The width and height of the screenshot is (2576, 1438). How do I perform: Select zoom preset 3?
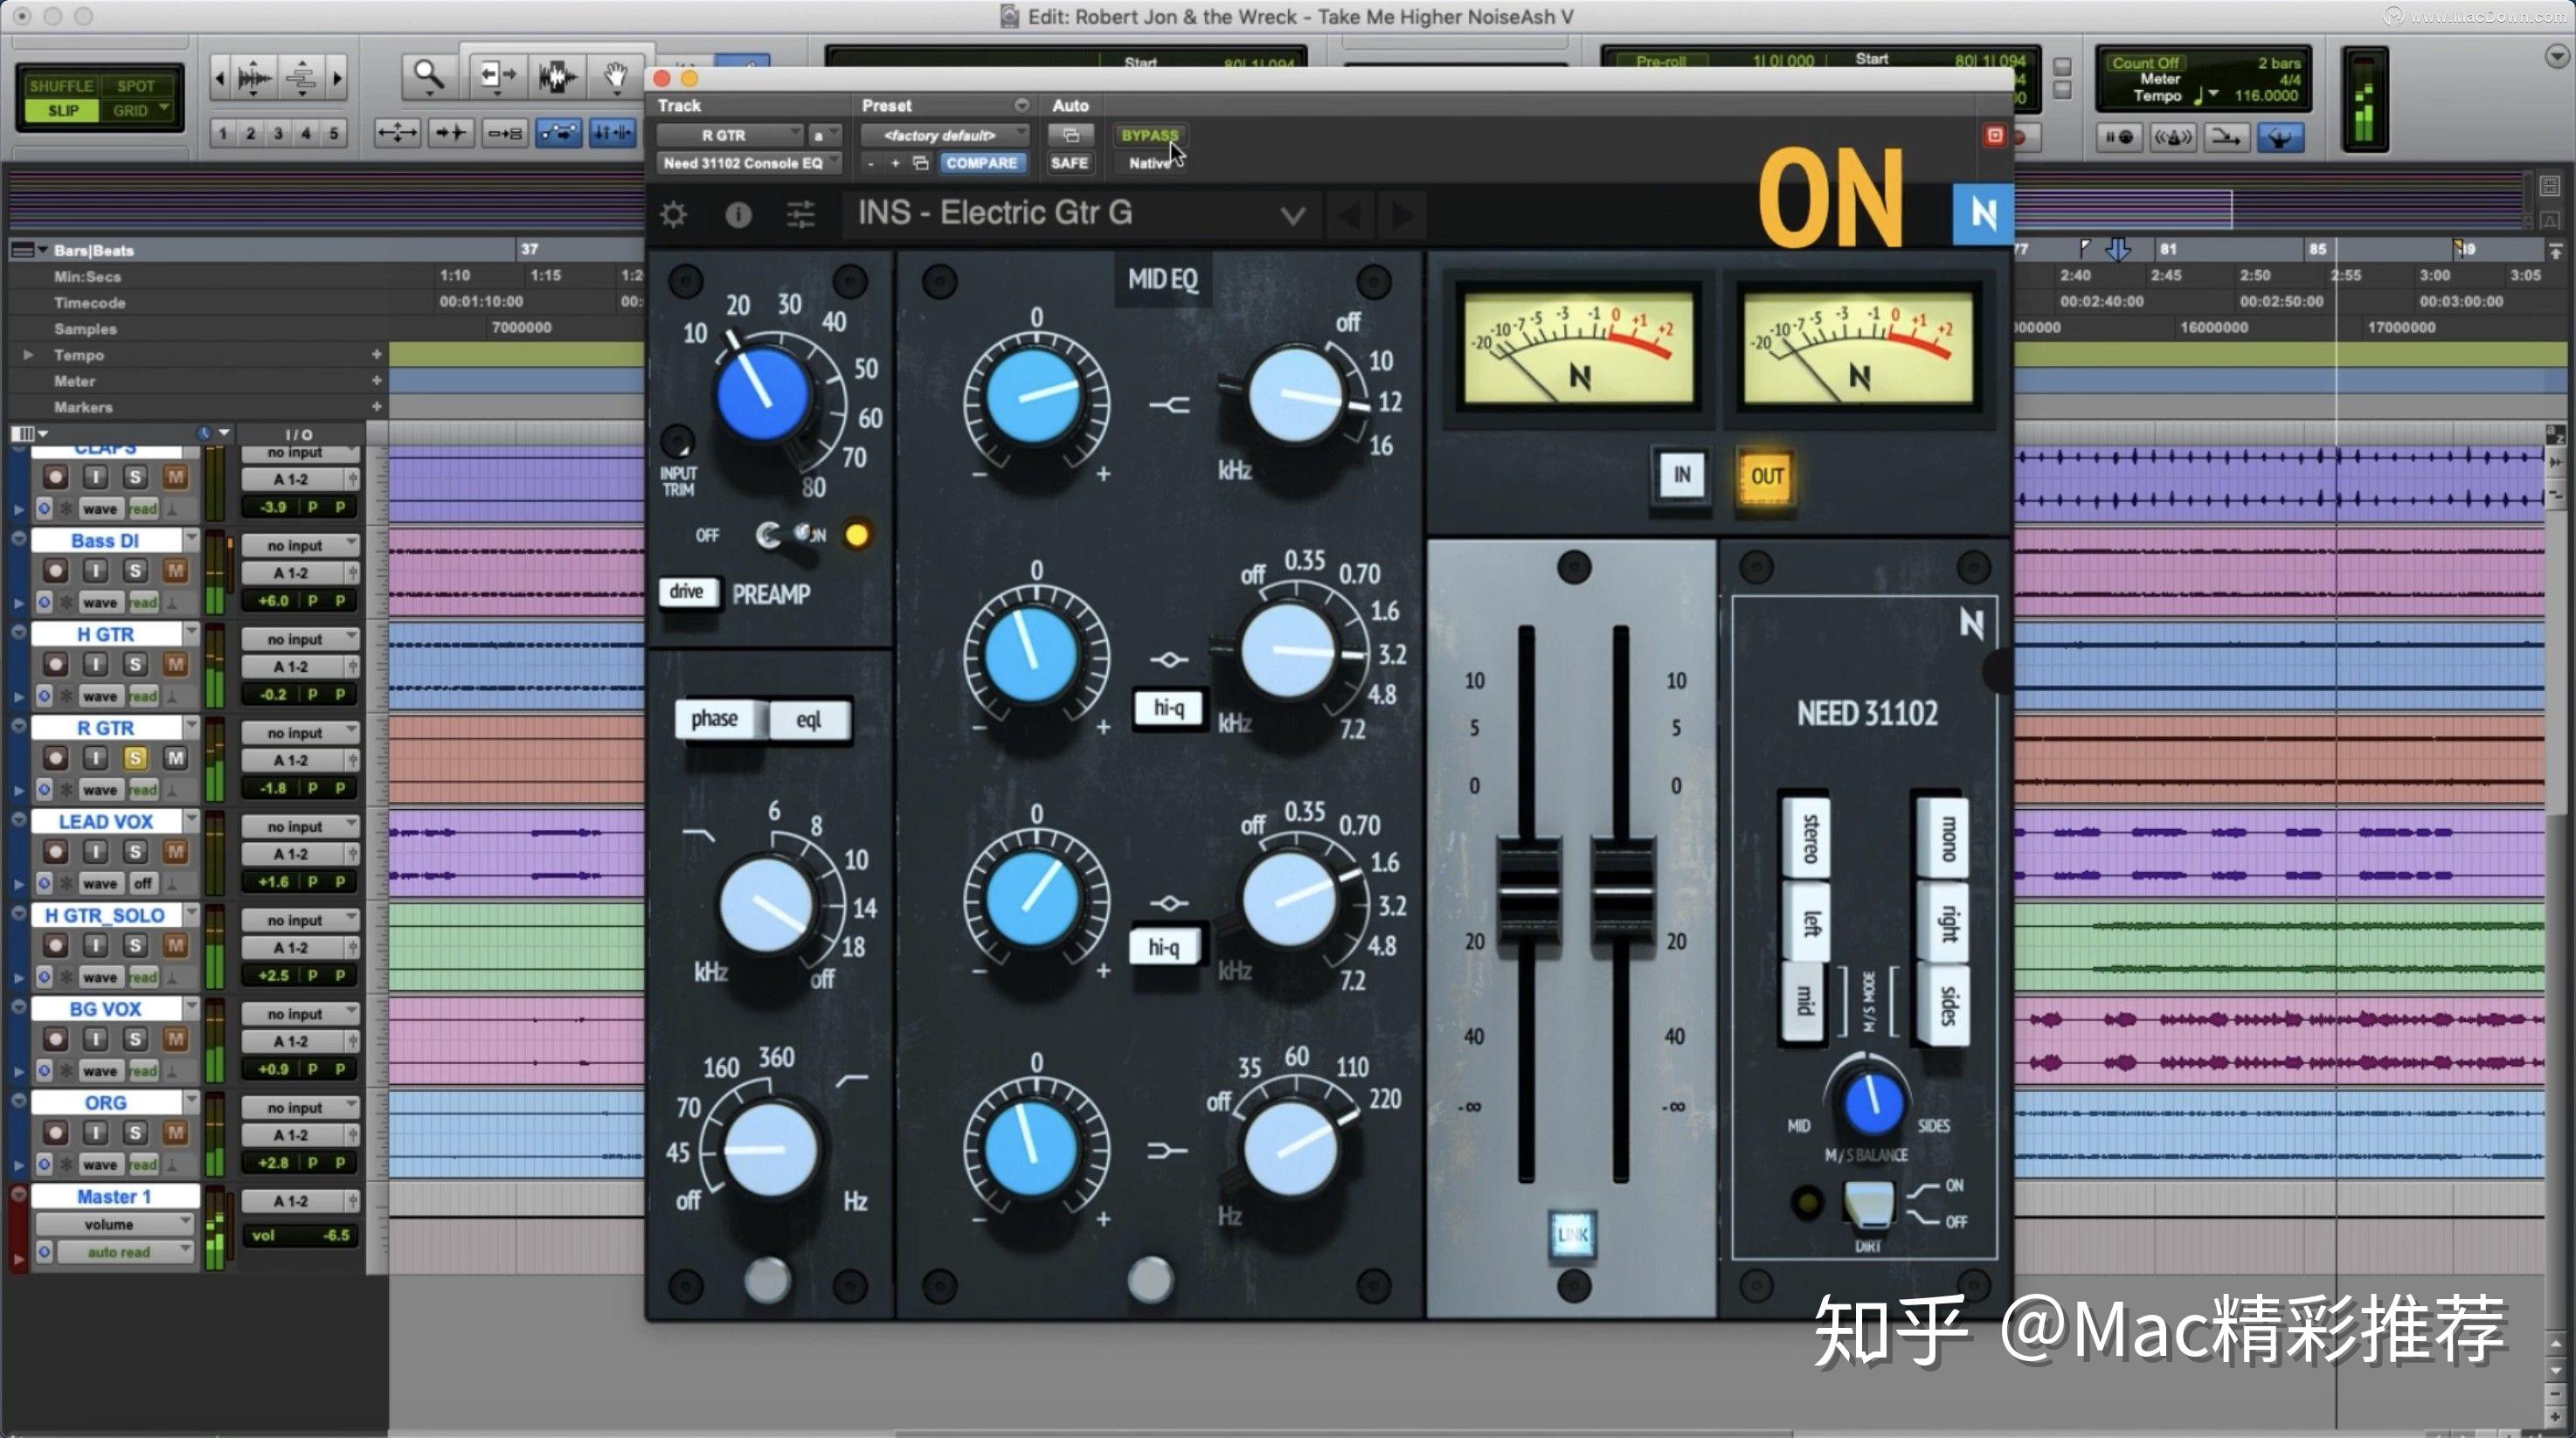tap(278, 133)
